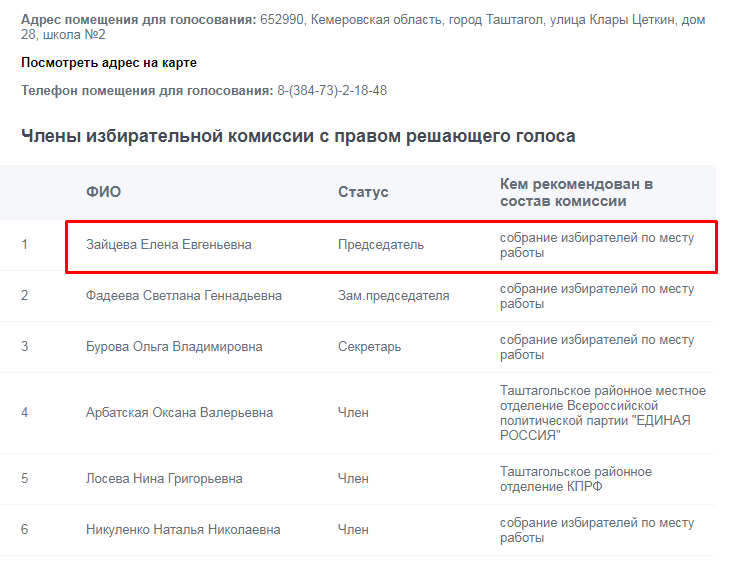Click row number 5 in the table

[25, 479]
